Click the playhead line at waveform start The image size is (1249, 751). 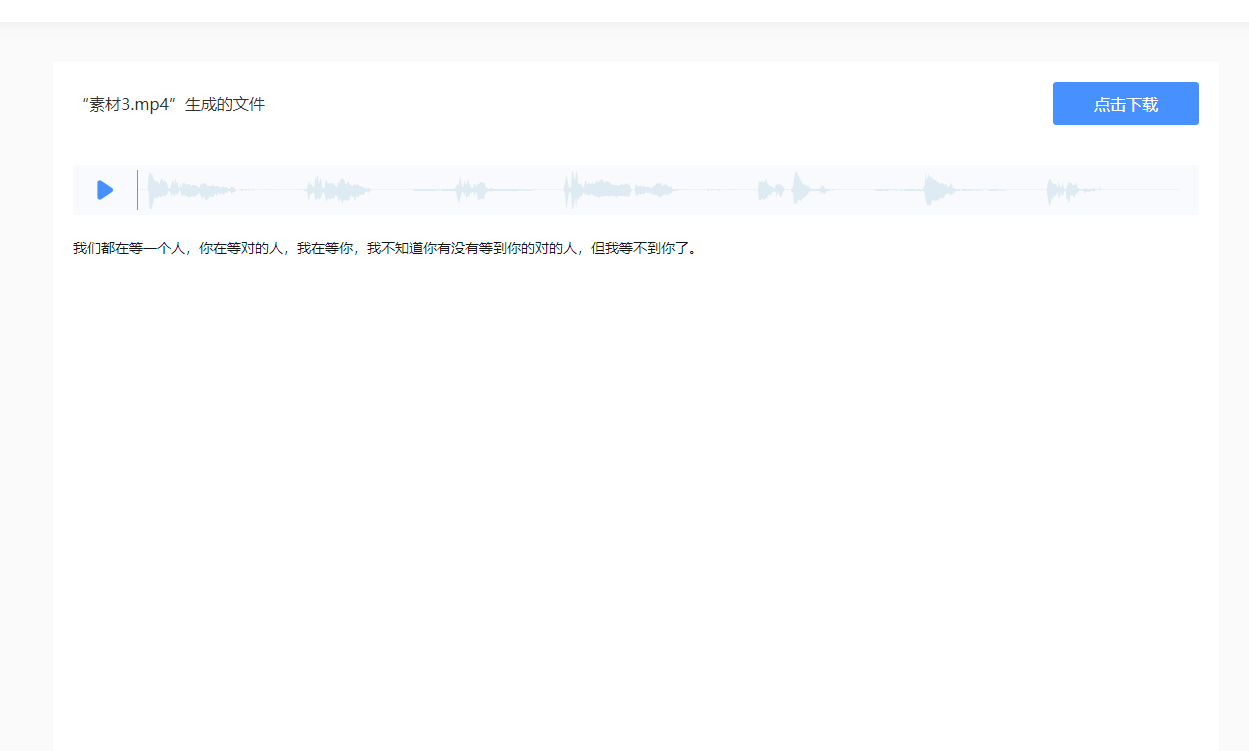[x=137, y=189]
